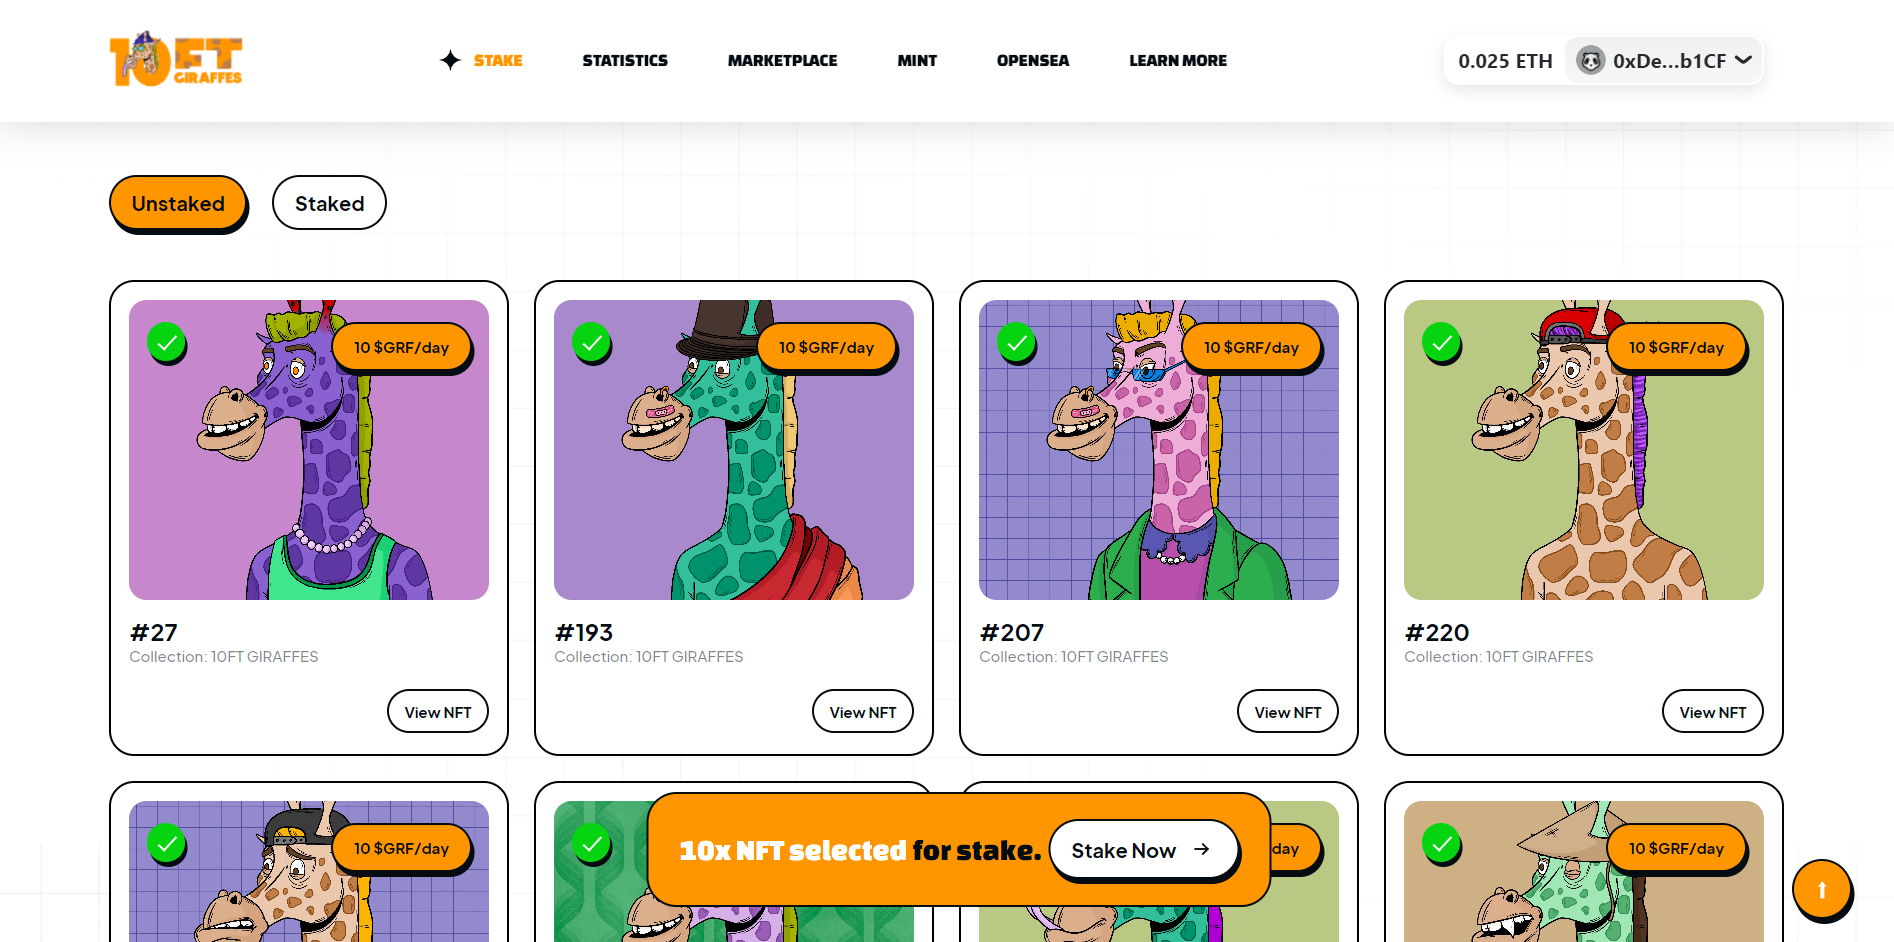Click View NFT for giraffe #220
Image resolution: width=1894 pixels, height=942 pixels.
pyautogui.click(x=1712, y=711)
